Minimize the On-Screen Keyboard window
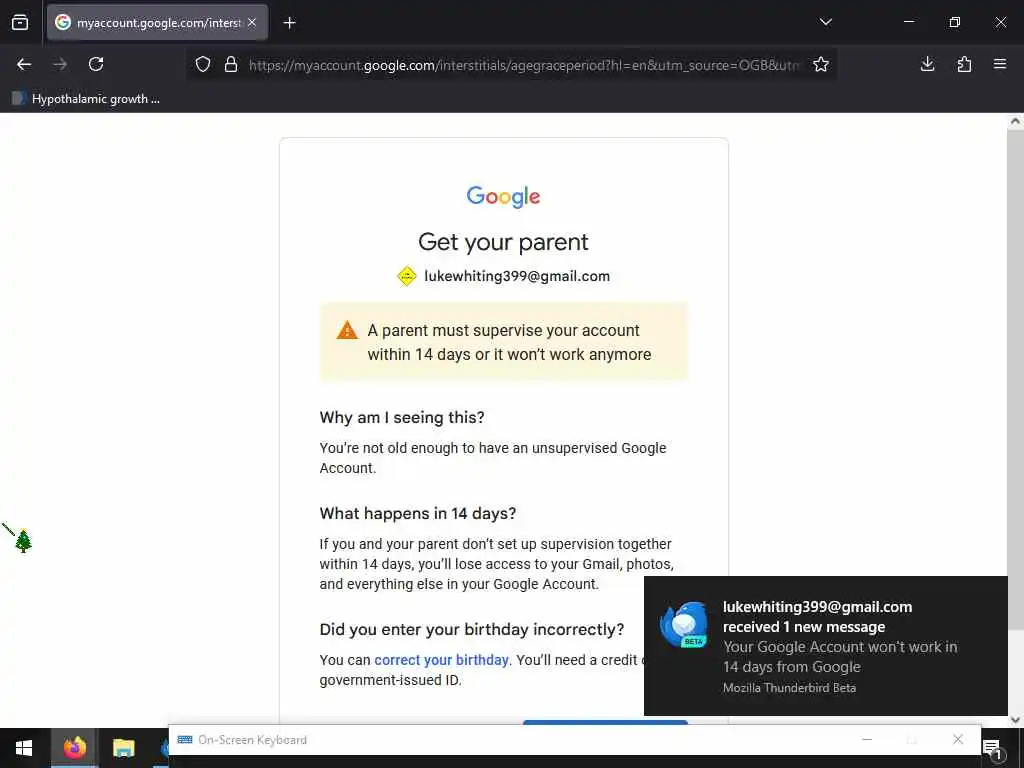 pyautogui.click(x=867, y=739)
